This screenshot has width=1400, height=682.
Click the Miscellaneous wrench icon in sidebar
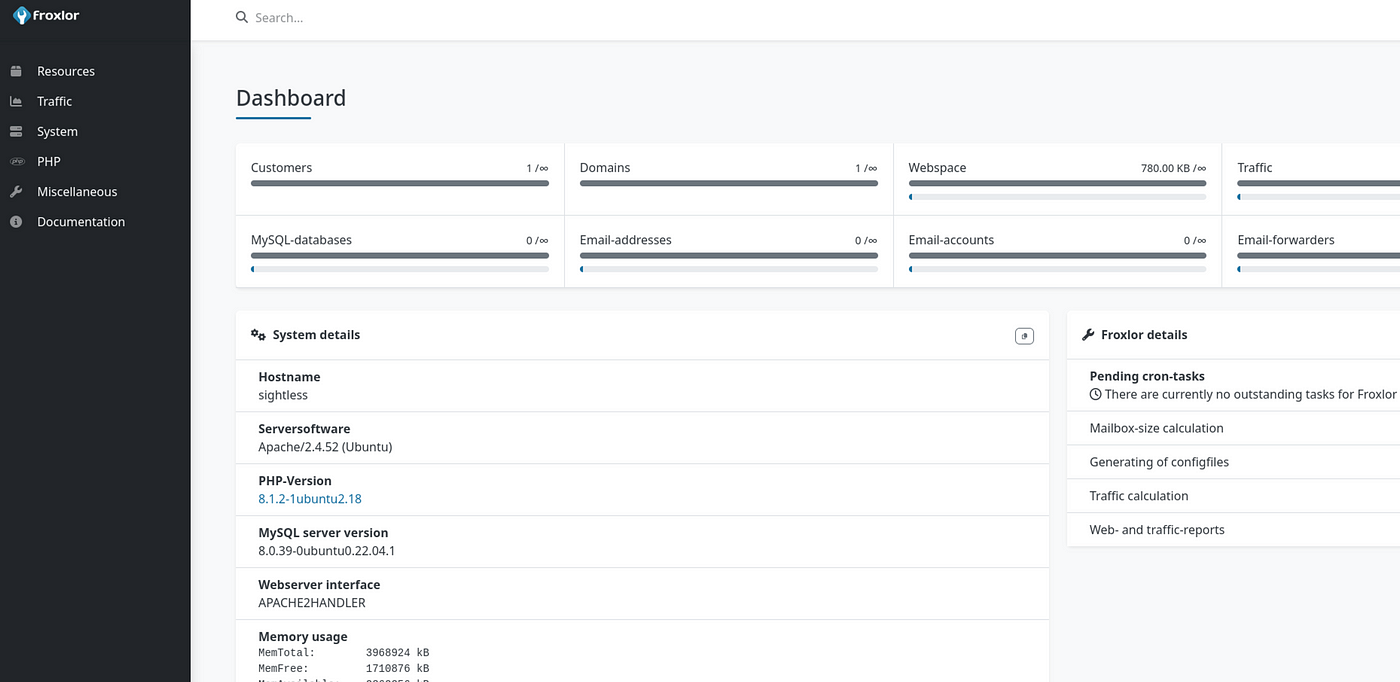pos(16,191)
